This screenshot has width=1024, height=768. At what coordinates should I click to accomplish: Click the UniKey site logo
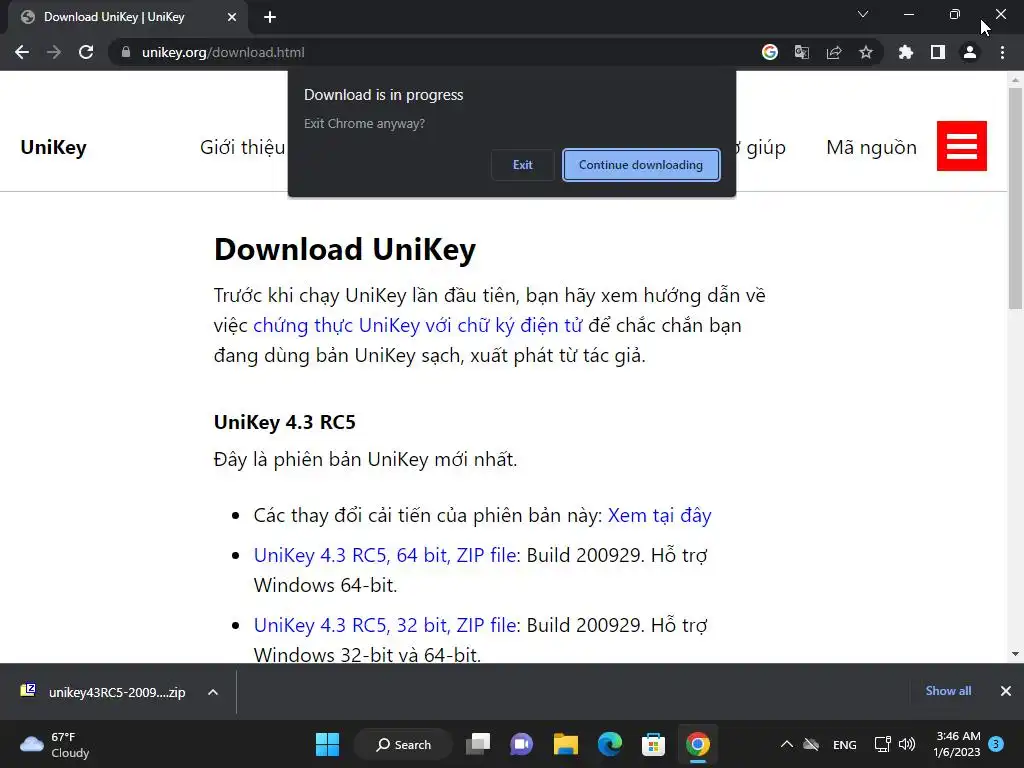pyautogui.click(x=54, y=148)
